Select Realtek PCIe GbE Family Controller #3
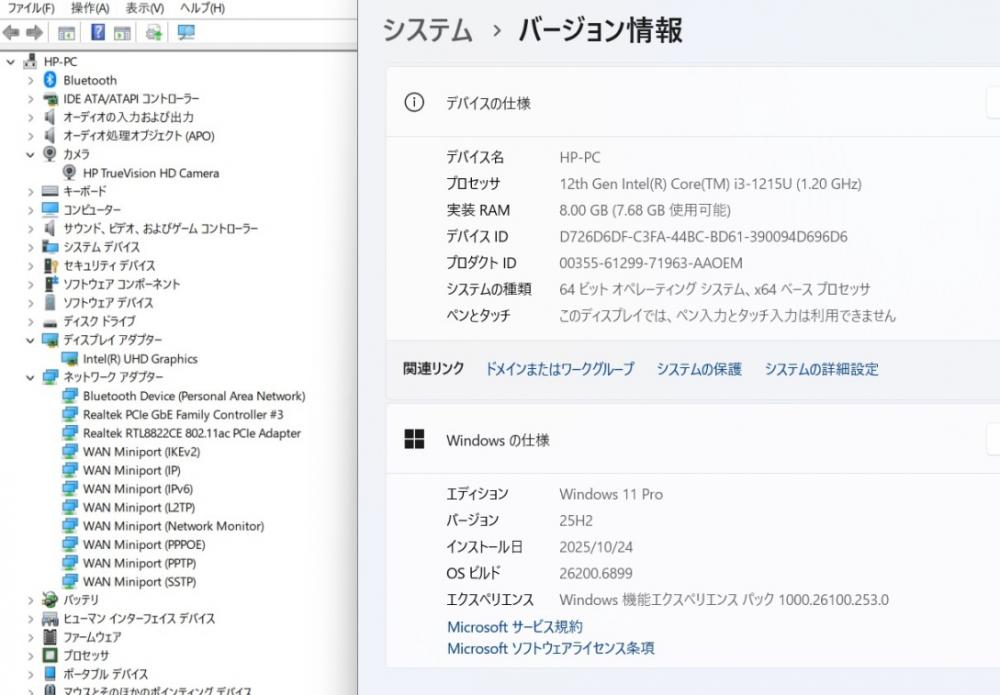 click(183, 414)
